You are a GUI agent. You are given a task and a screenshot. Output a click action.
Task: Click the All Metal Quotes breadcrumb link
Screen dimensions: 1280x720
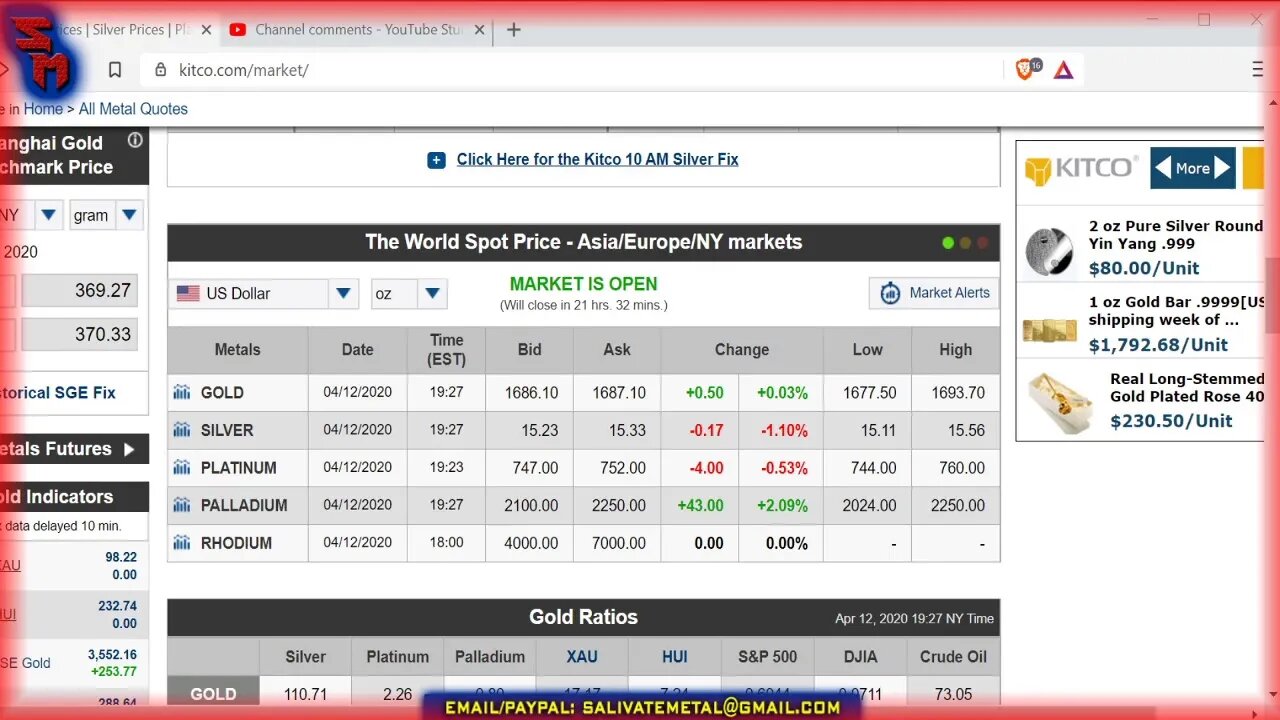point(133,109)
